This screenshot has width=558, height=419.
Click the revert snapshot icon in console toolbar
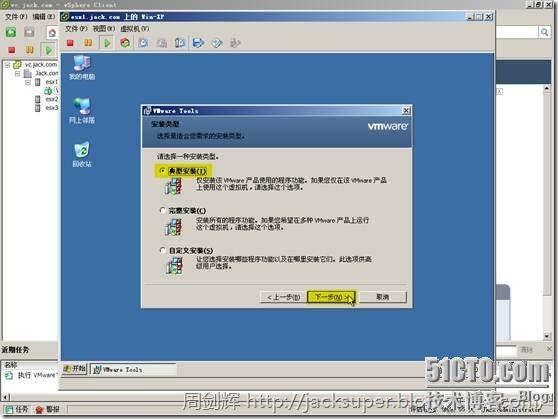tap(162, 43)
